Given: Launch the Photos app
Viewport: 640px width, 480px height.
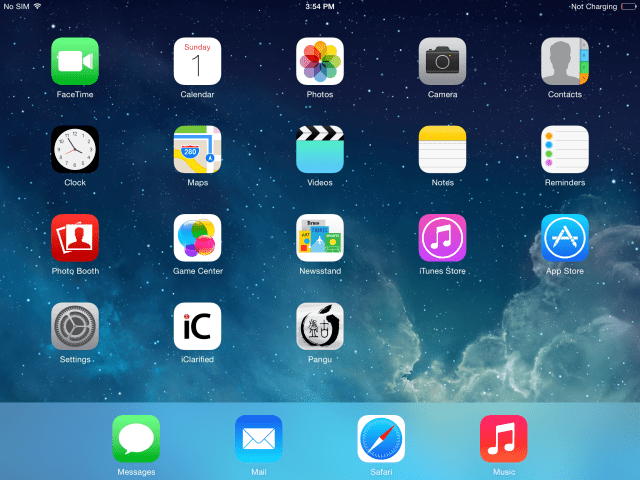Looking at the screenshot, I should (320, 61).
